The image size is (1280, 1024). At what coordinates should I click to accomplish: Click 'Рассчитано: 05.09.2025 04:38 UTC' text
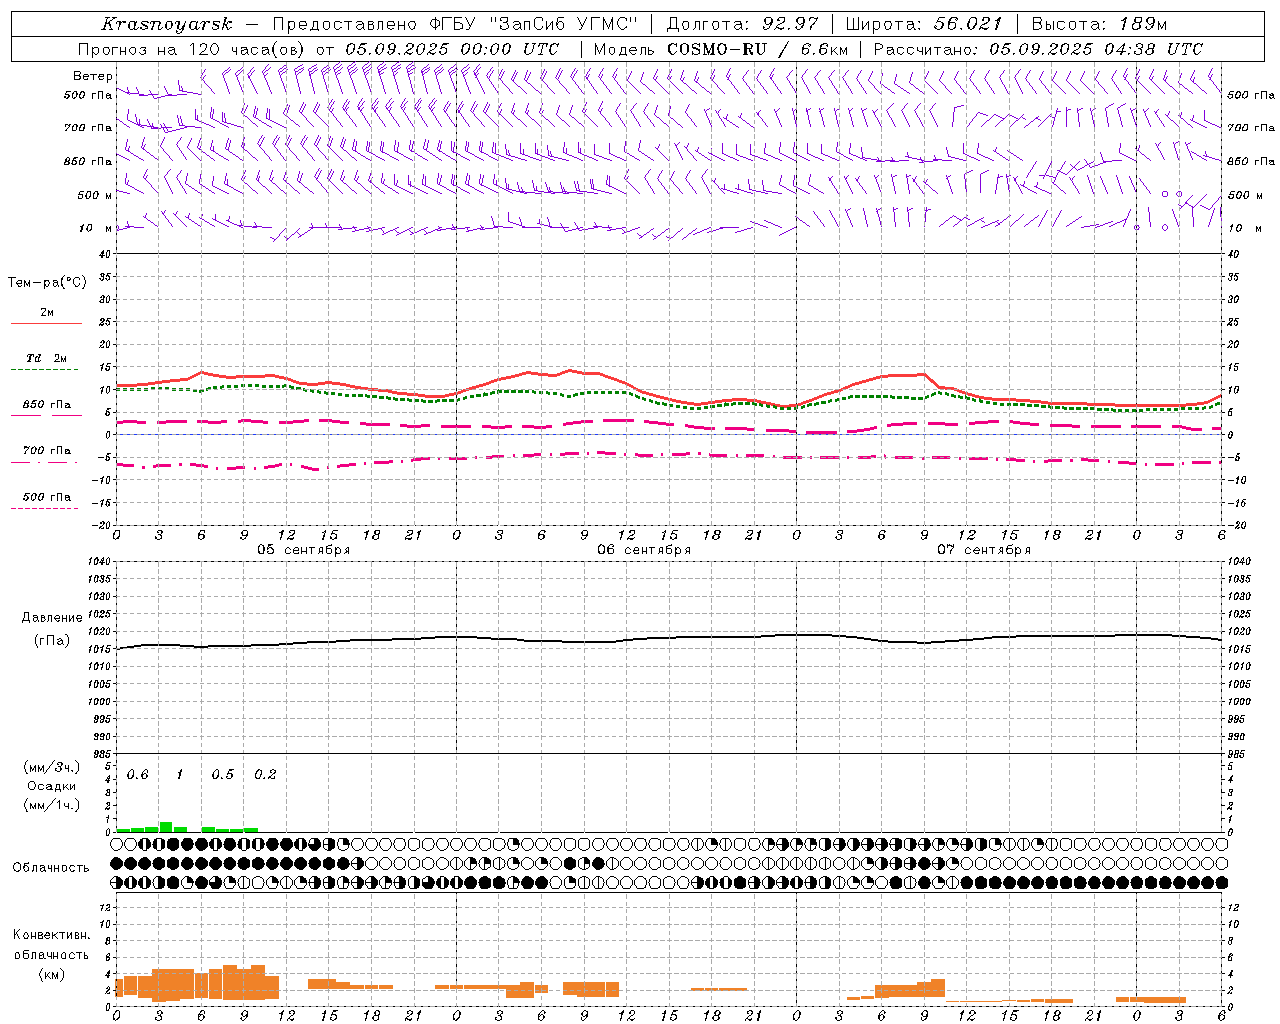click(1038, 49)
